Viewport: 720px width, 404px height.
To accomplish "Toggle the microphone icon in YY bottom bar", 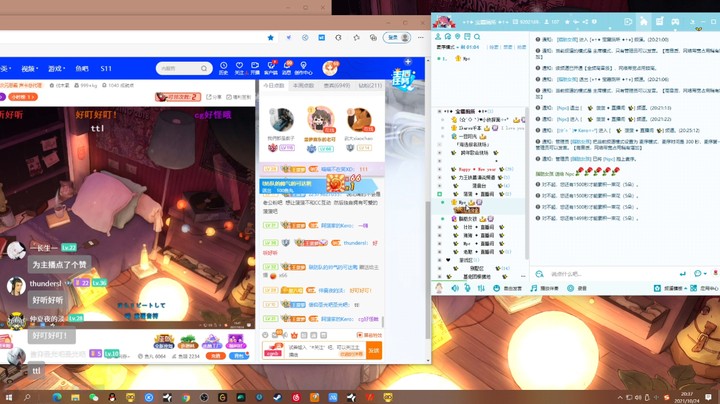I will [467, 288].
